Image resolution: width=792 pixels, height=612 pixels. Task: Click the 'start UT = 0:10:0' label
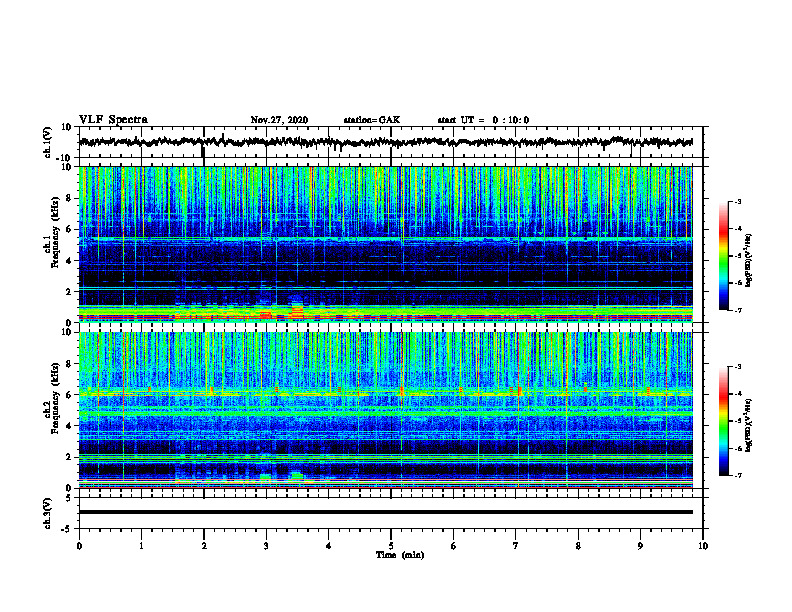pyautogui.click(x=483, y=120)
